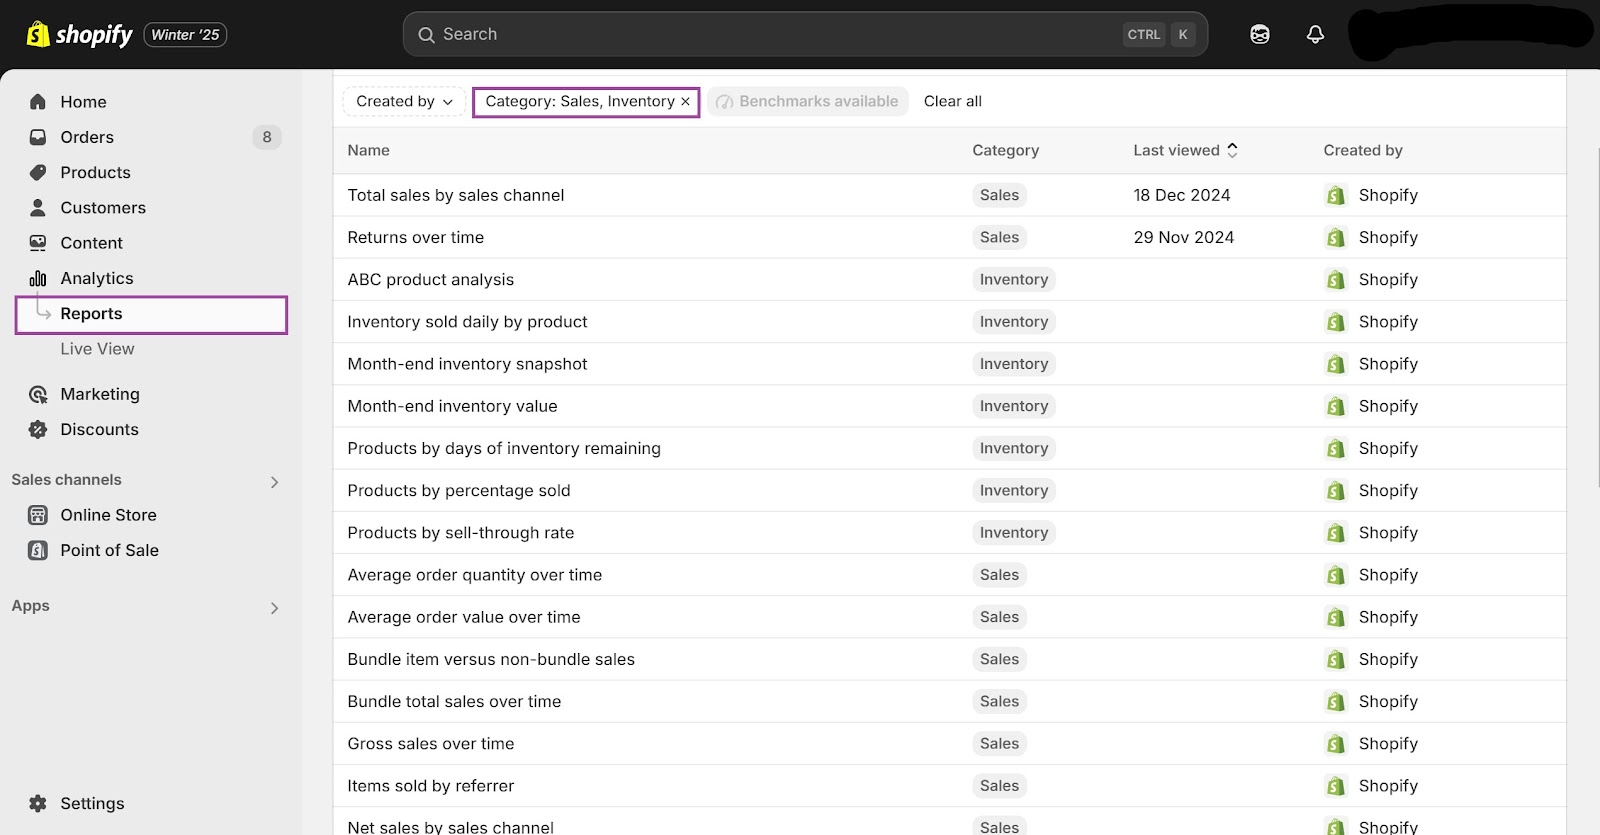Click the Online Store storefront icon
Screen dimensions: 1600x835
tap(38, 515)
